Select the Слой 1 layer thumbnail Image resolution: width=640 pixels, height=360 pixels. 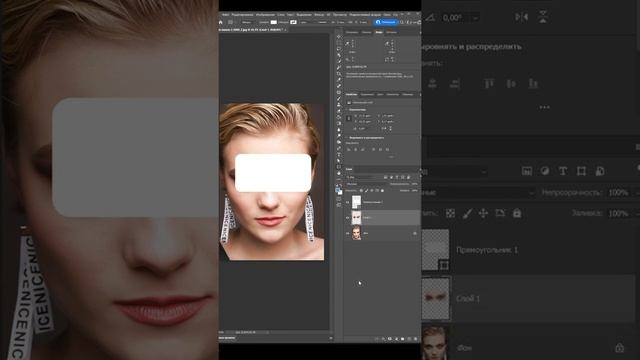point(356,218)
